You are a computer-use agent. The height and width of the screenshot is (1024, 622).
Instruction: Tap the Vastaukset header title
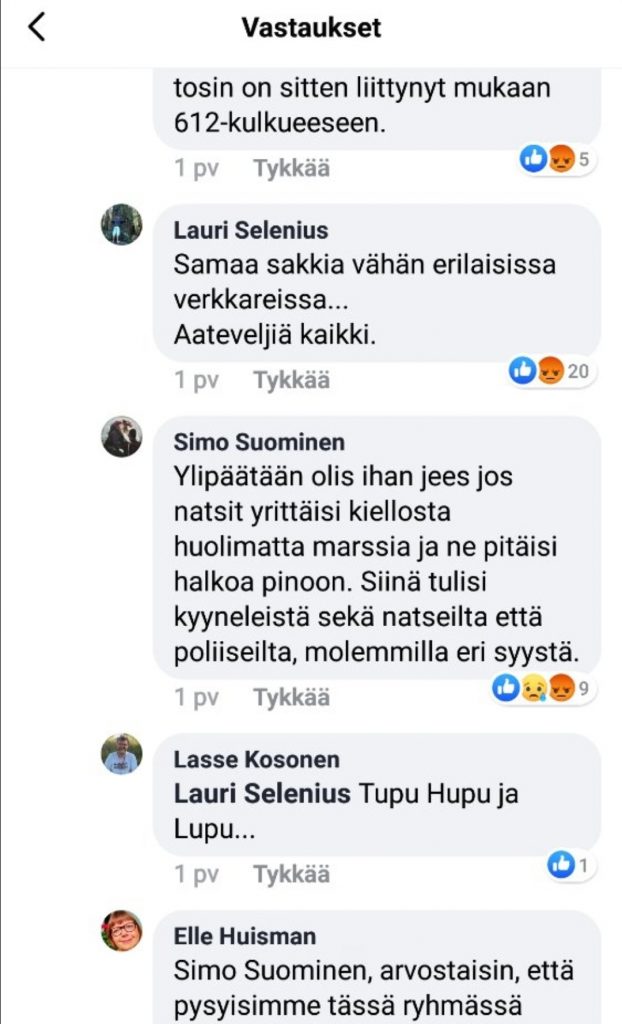[311, 28]
